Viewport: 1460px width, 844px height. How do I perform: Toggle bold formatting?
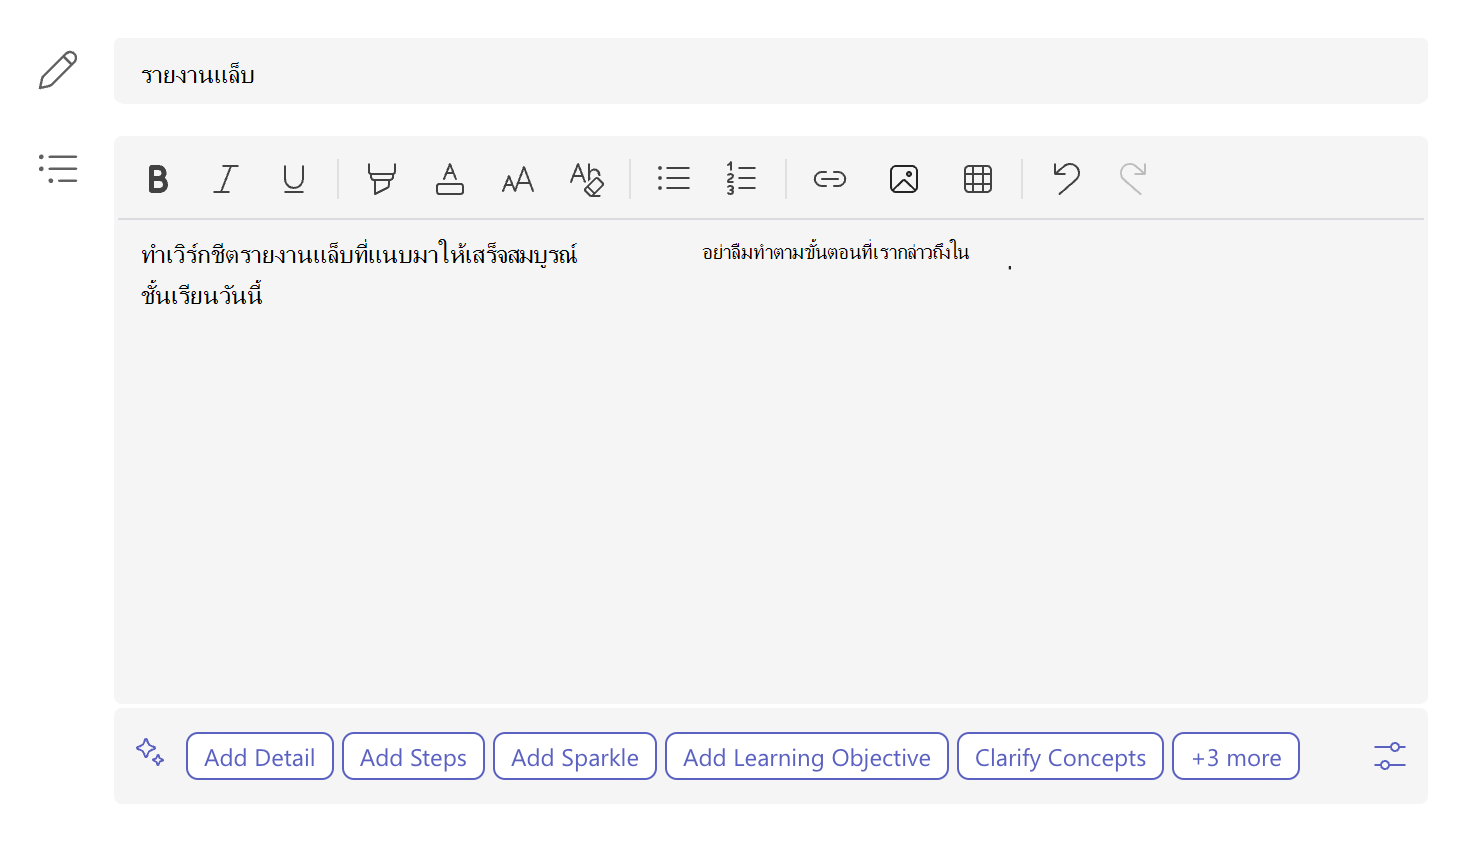click(x=157, y=179)
